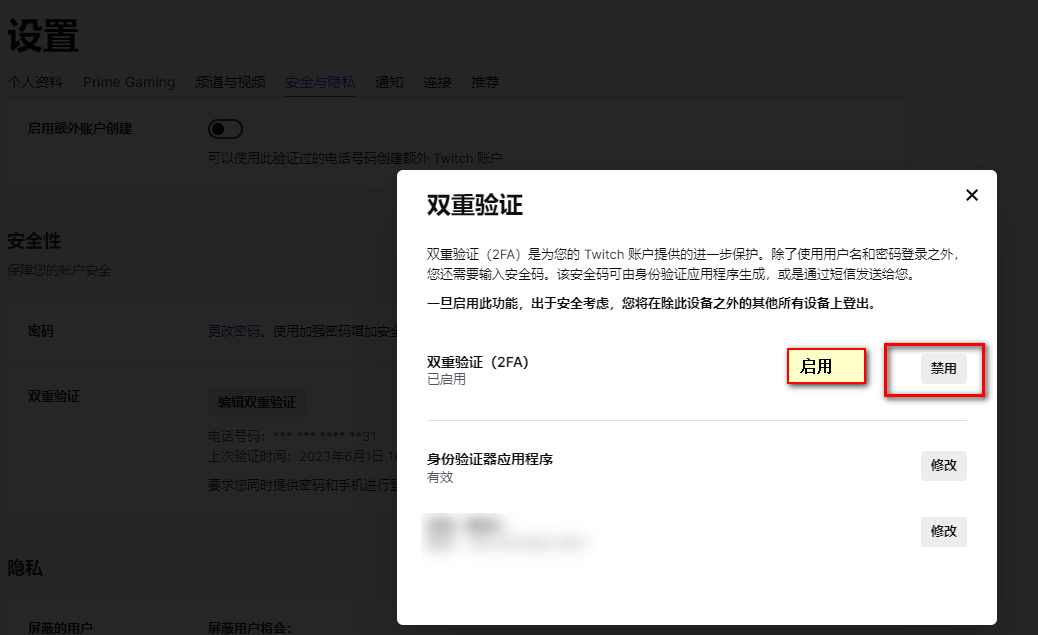The height and width of the screenshot is (635, 1038).
Task: Click 修改 next to 身份验证器应用程序
Action: [943, 466]
